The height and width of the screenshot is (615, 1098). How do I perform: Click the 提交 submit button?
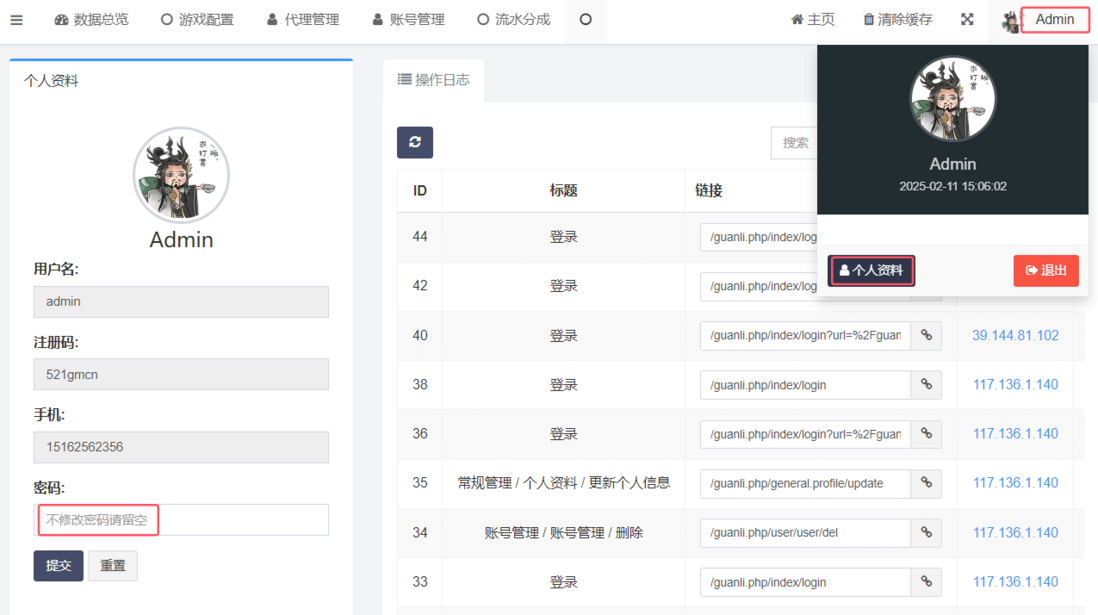[x=58, y=566]
